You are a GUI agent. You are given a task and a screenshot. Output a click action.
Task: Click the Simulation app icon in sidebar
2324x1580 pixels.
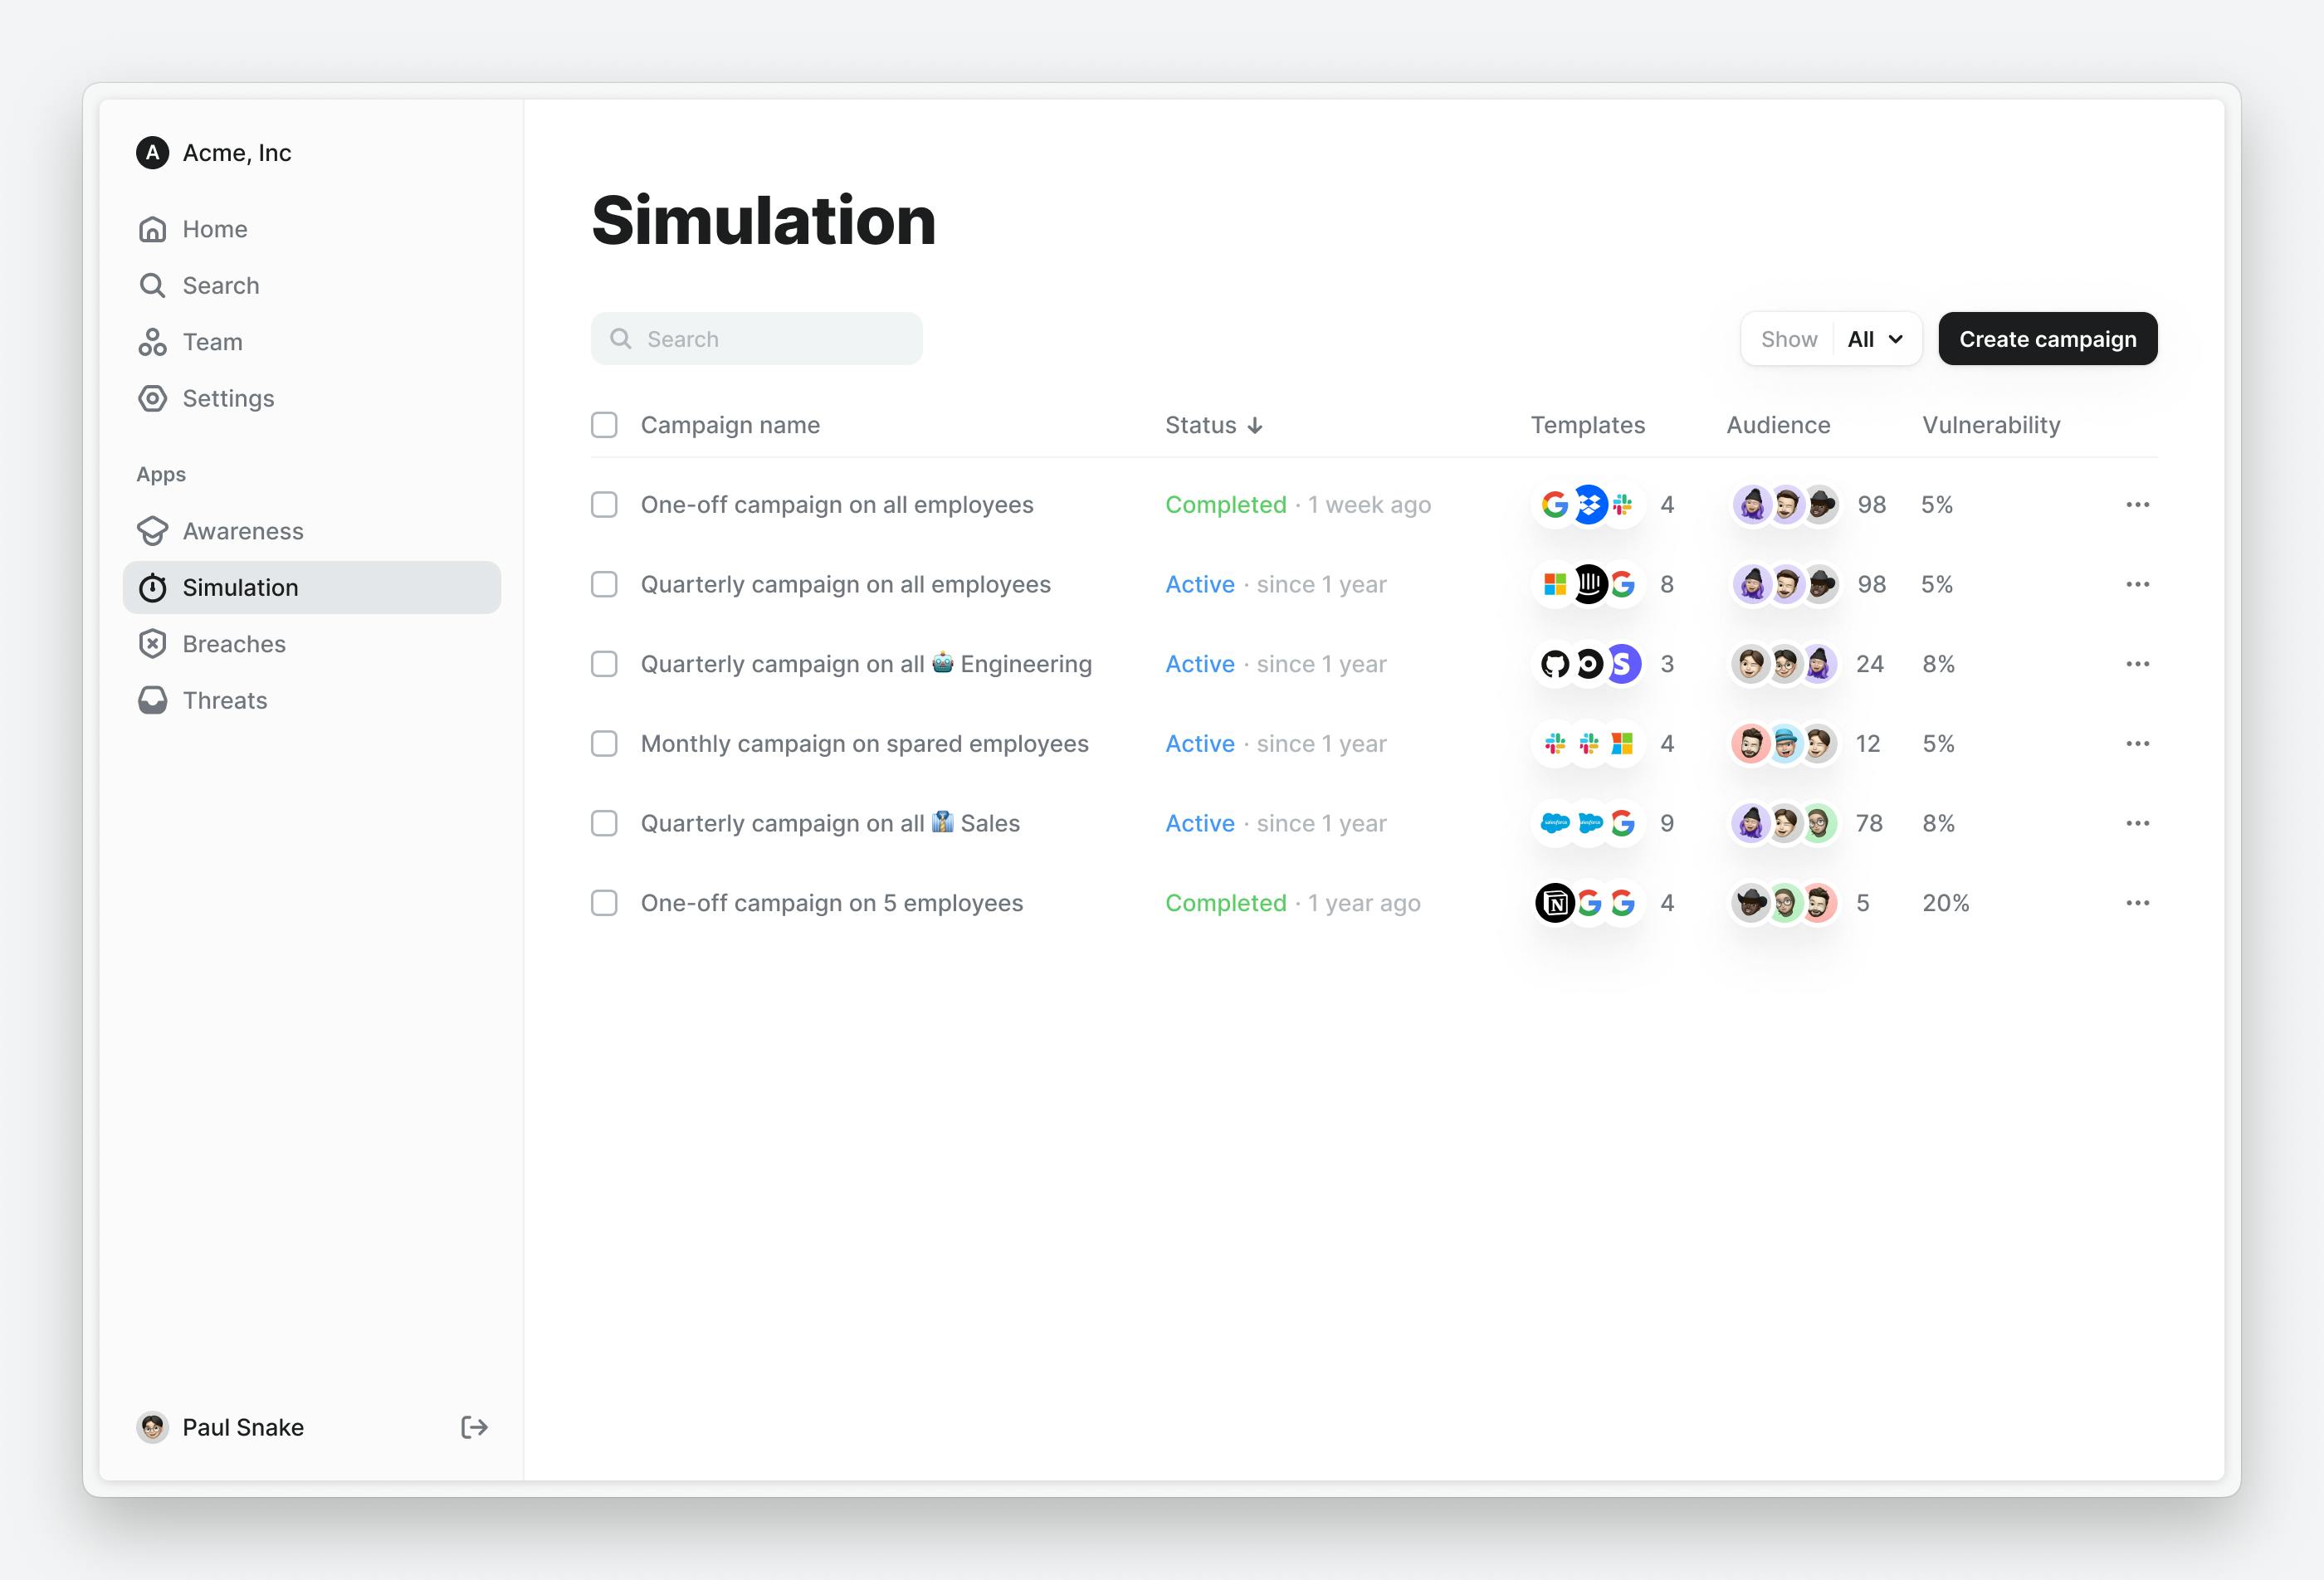pos(154,586)
